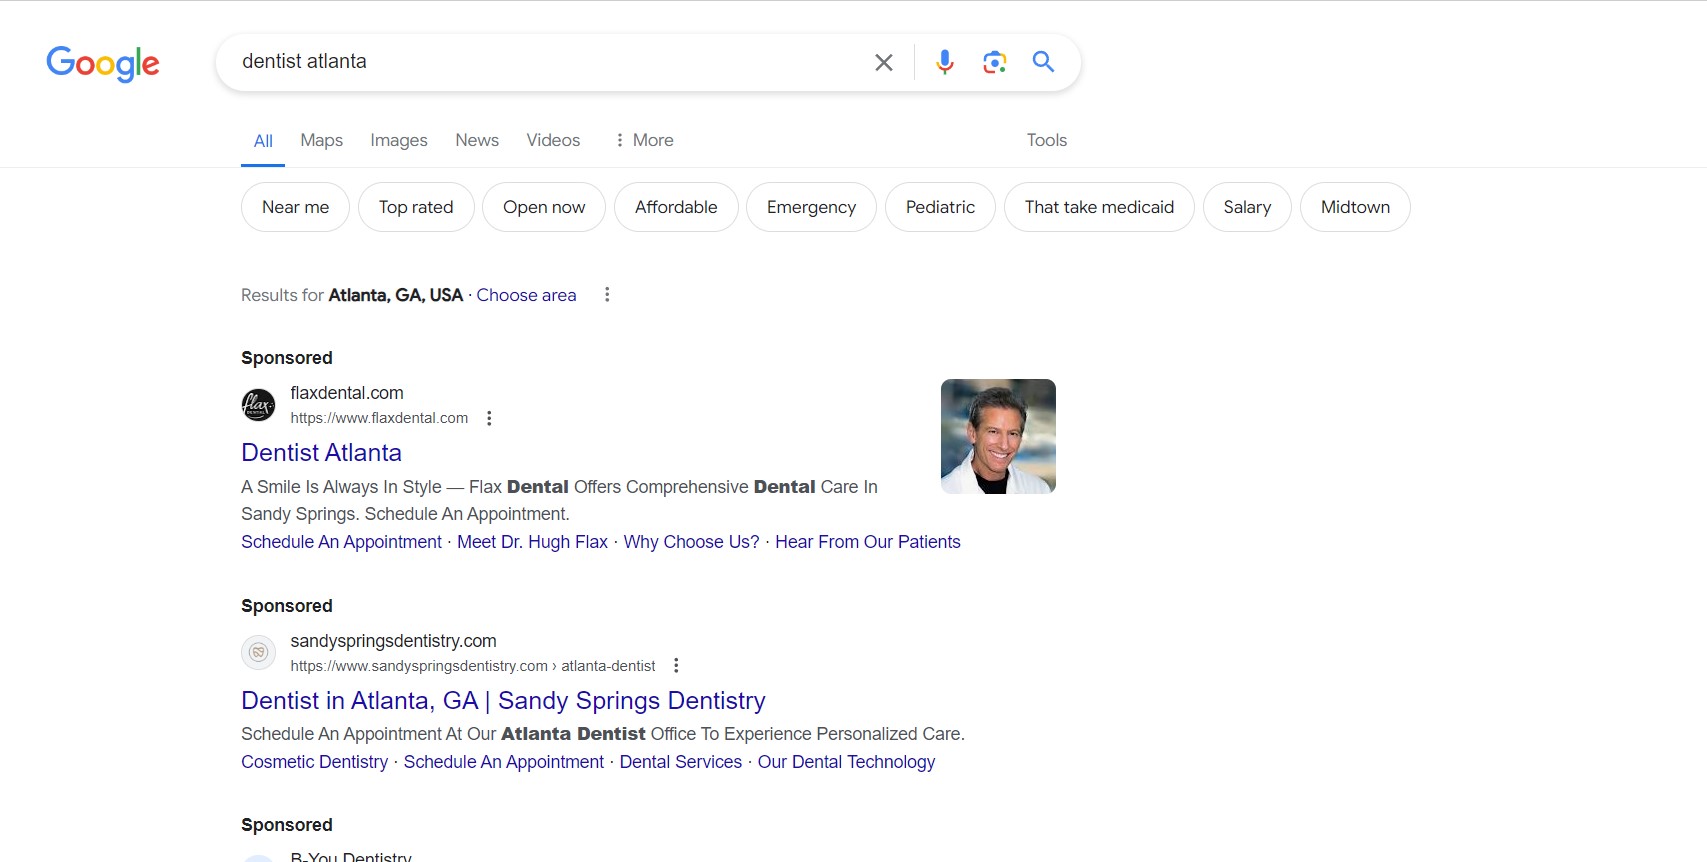Expand the More search categories menu
This screenshot has width=1707, height=862.
pos(643,141)
